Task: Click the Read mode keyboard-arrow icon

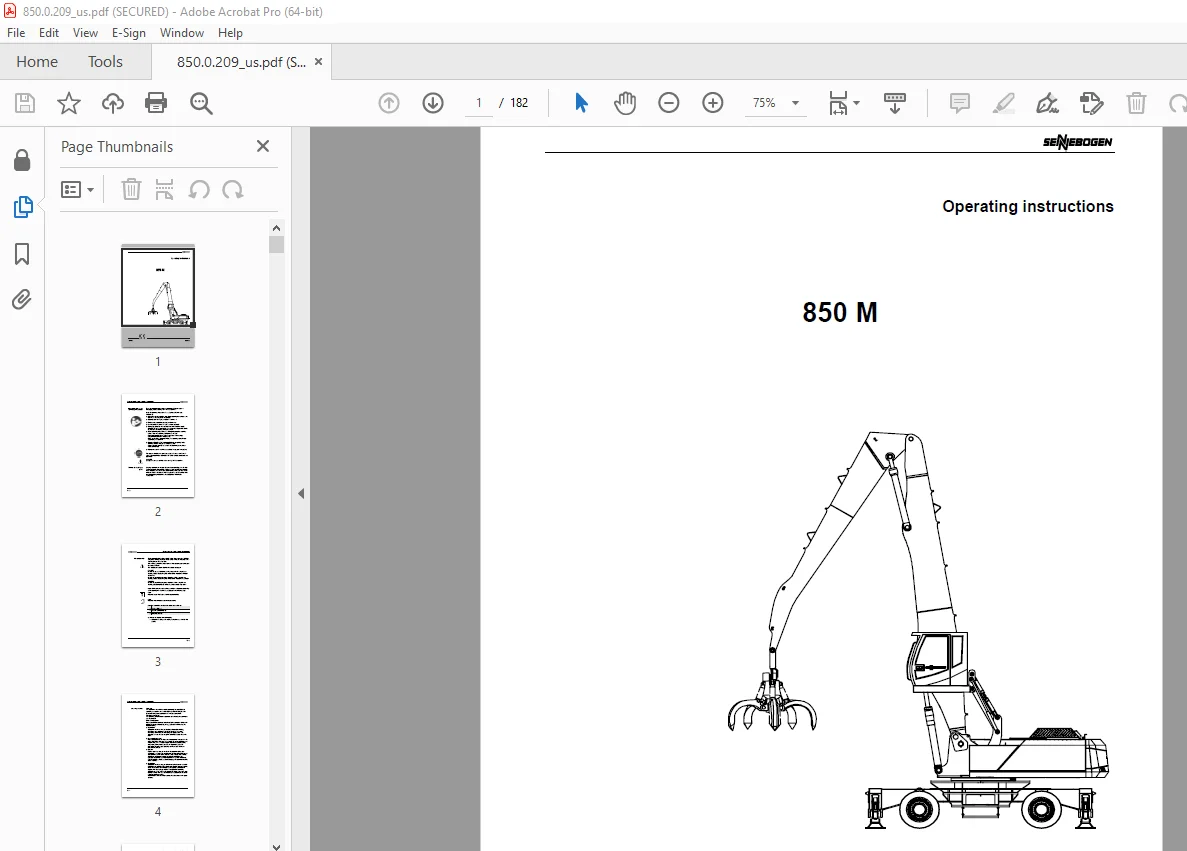Action: [895, 103]
